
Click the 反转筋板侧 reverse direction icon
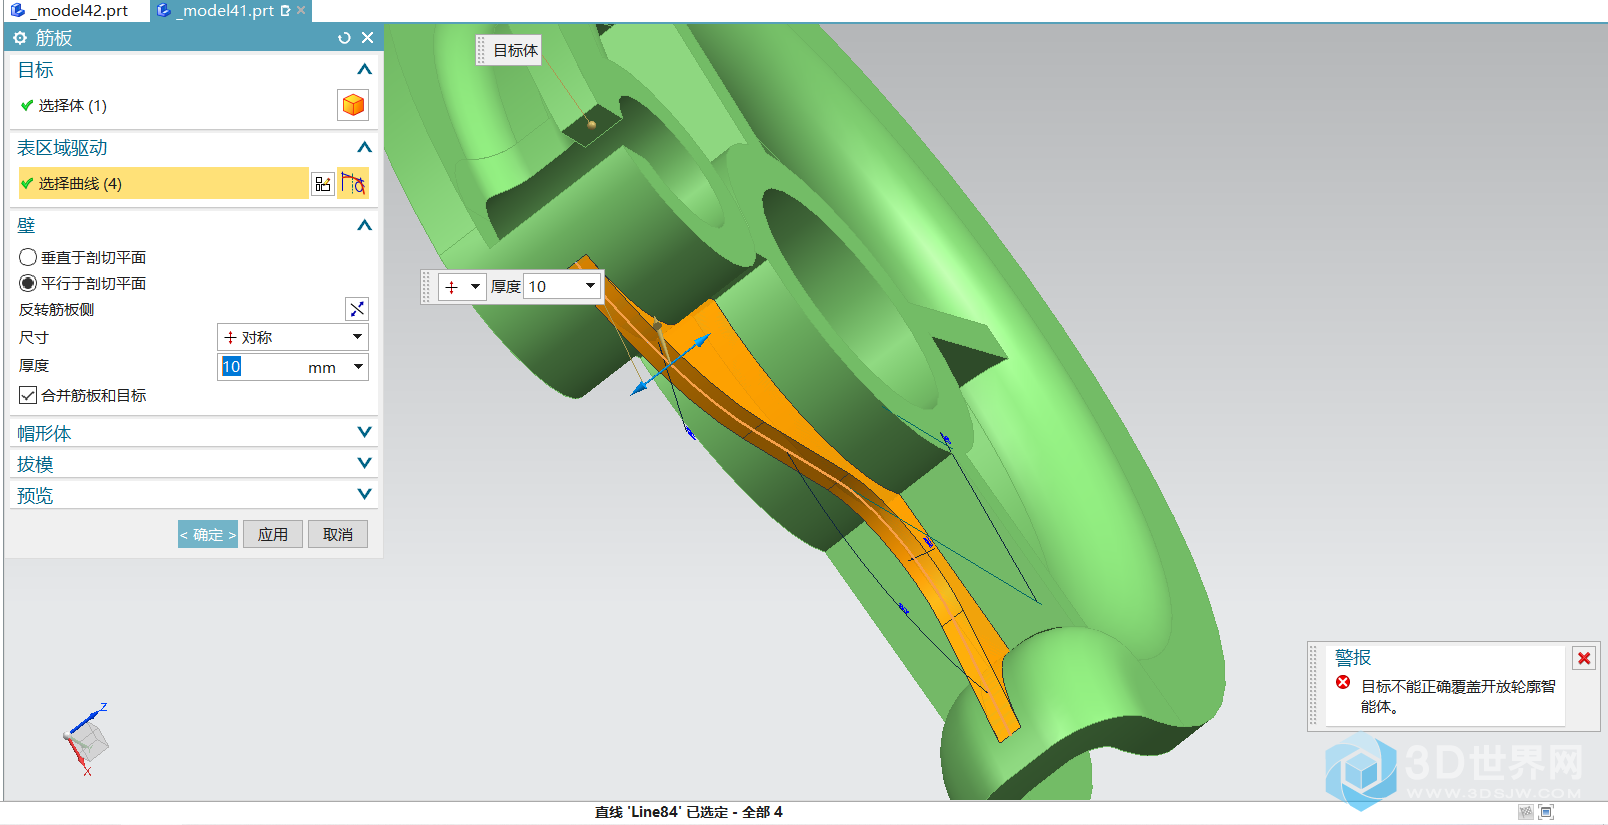(x=357, y=309)
